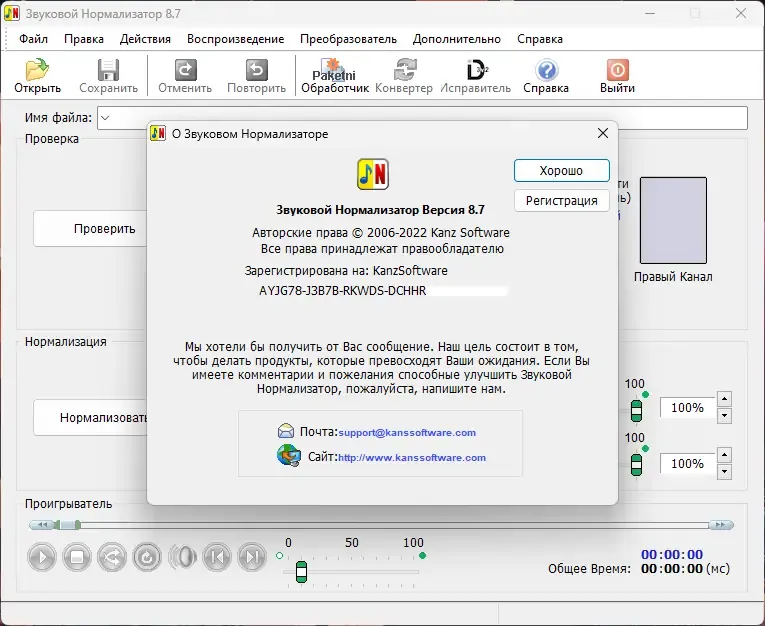The image size is (765, 626).
Task: Click the globe icon next to Сайт
Action: pos(288,456)
